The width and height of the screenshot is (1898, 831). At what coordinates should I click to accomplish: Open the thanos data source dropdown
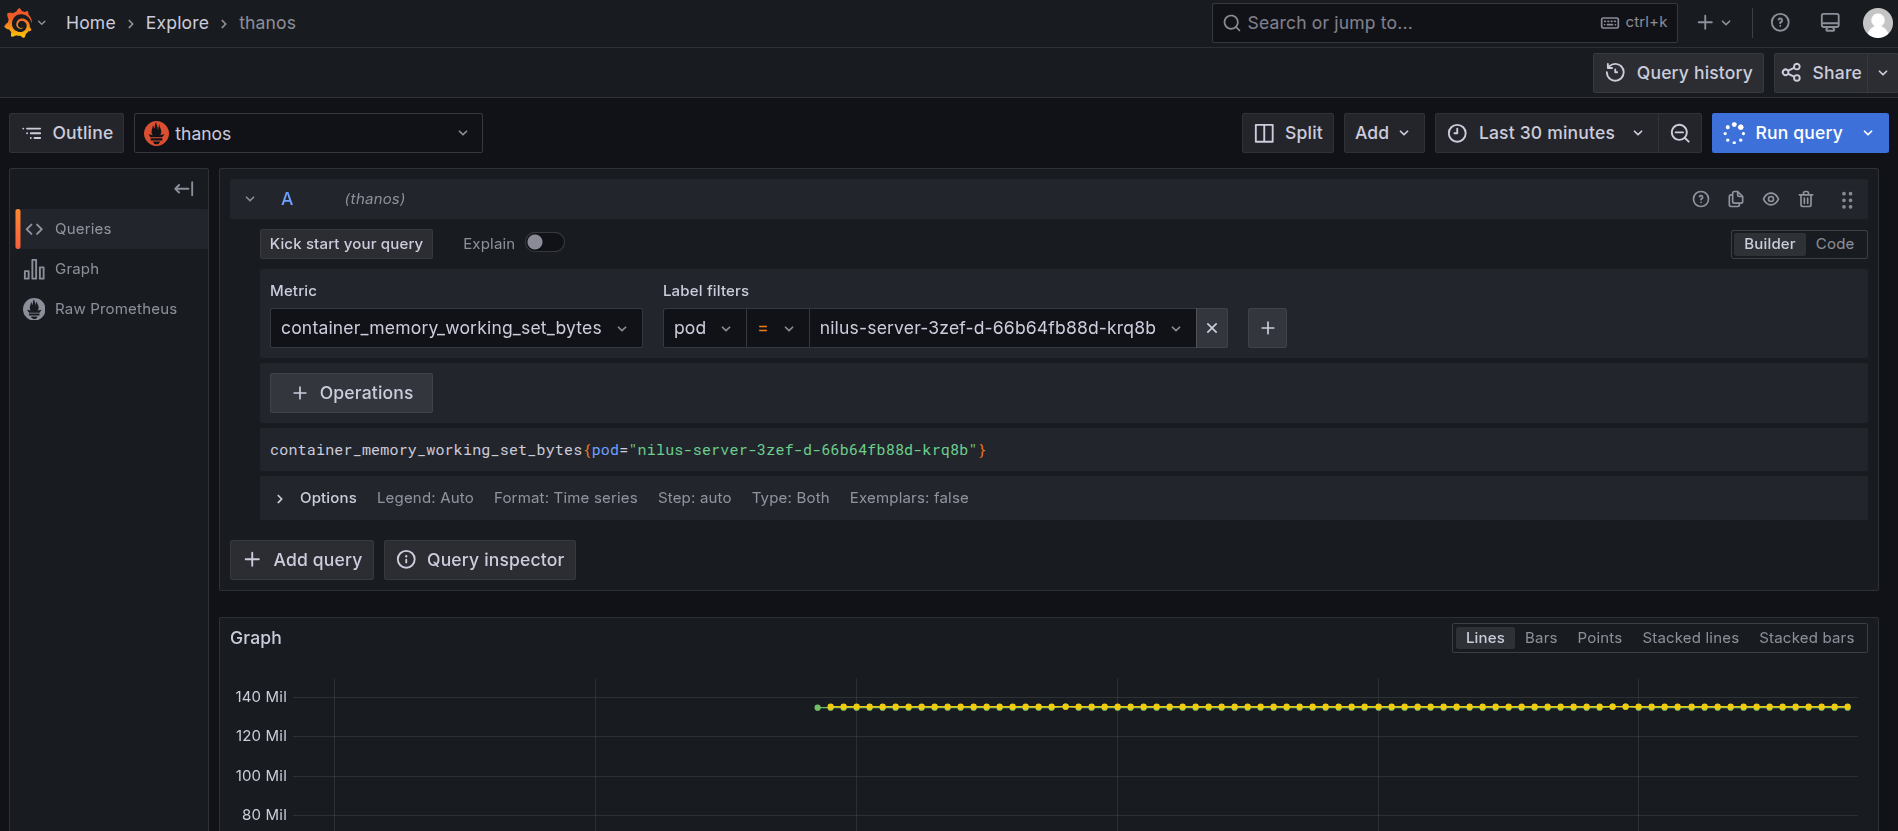[x=308, y=133]
